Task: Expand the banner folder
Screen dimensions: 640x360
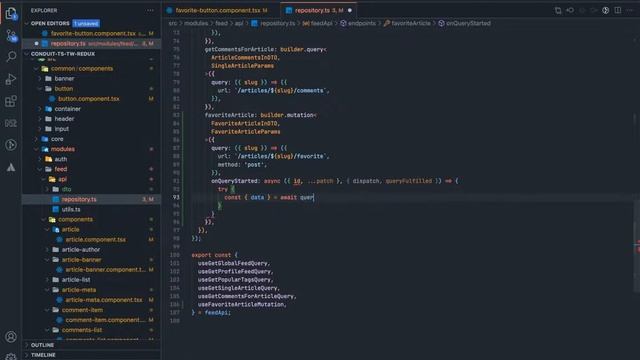Action: 64,78
